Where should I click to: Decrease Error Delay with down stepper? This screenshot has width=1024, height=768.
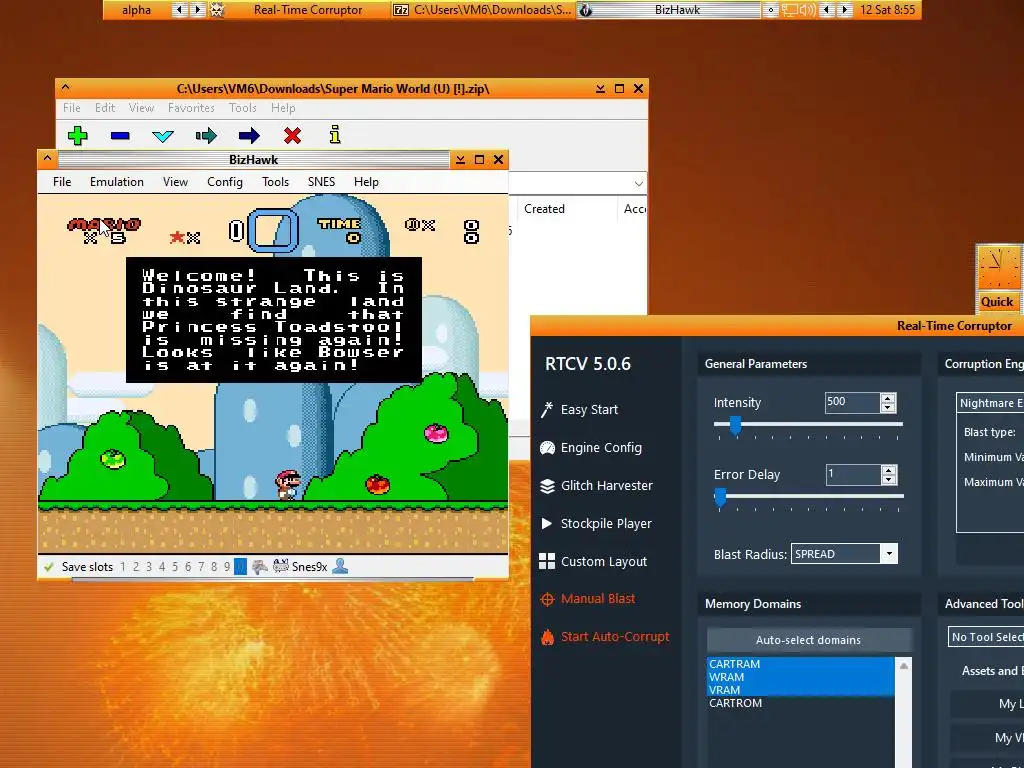[x=888, y=479]
